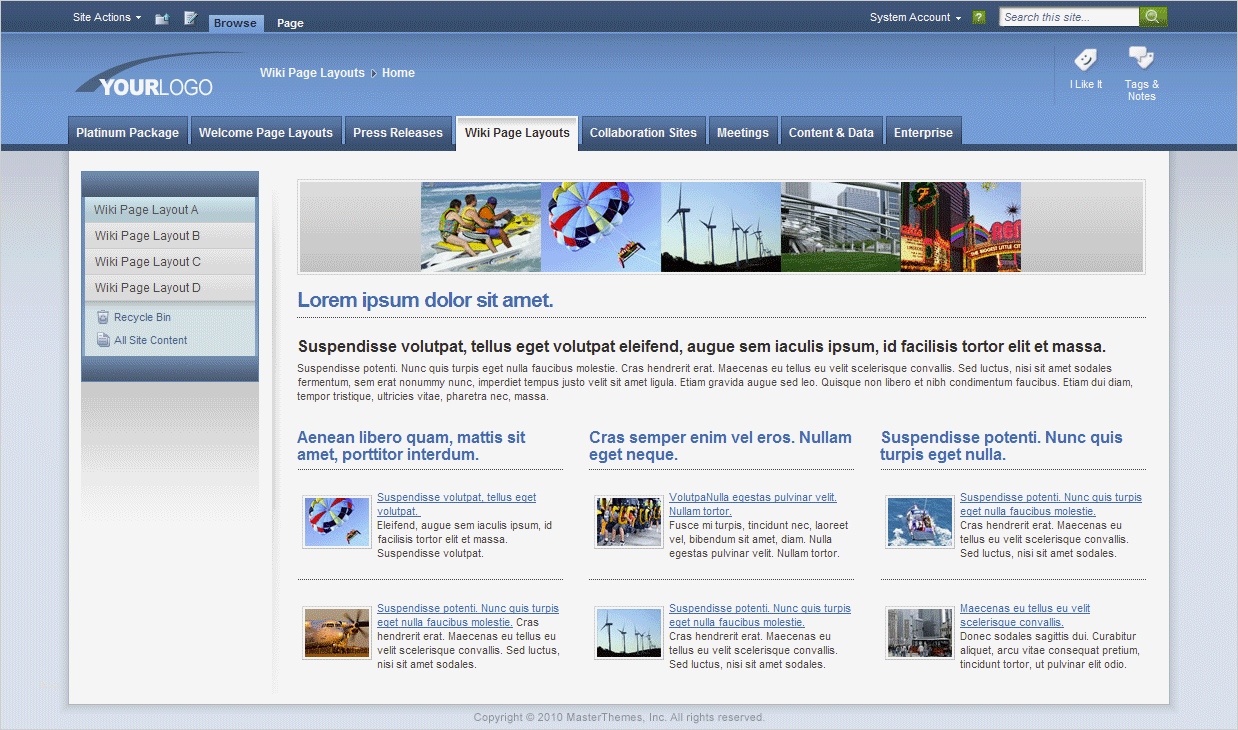The image size is (1238, 730).
Task: Open the Site Actions menu
Action: coord(103,17)
